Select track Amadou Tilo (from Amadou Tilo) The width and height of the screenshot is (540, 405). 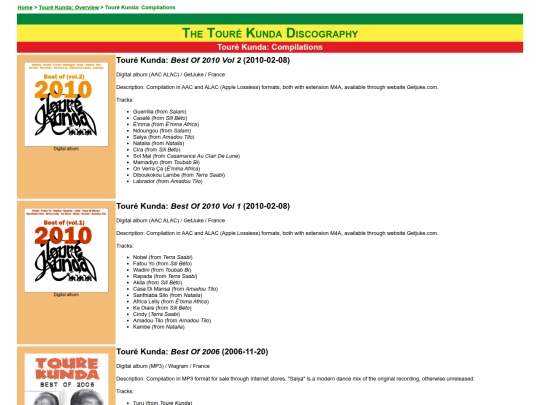(x=172, y=321)
